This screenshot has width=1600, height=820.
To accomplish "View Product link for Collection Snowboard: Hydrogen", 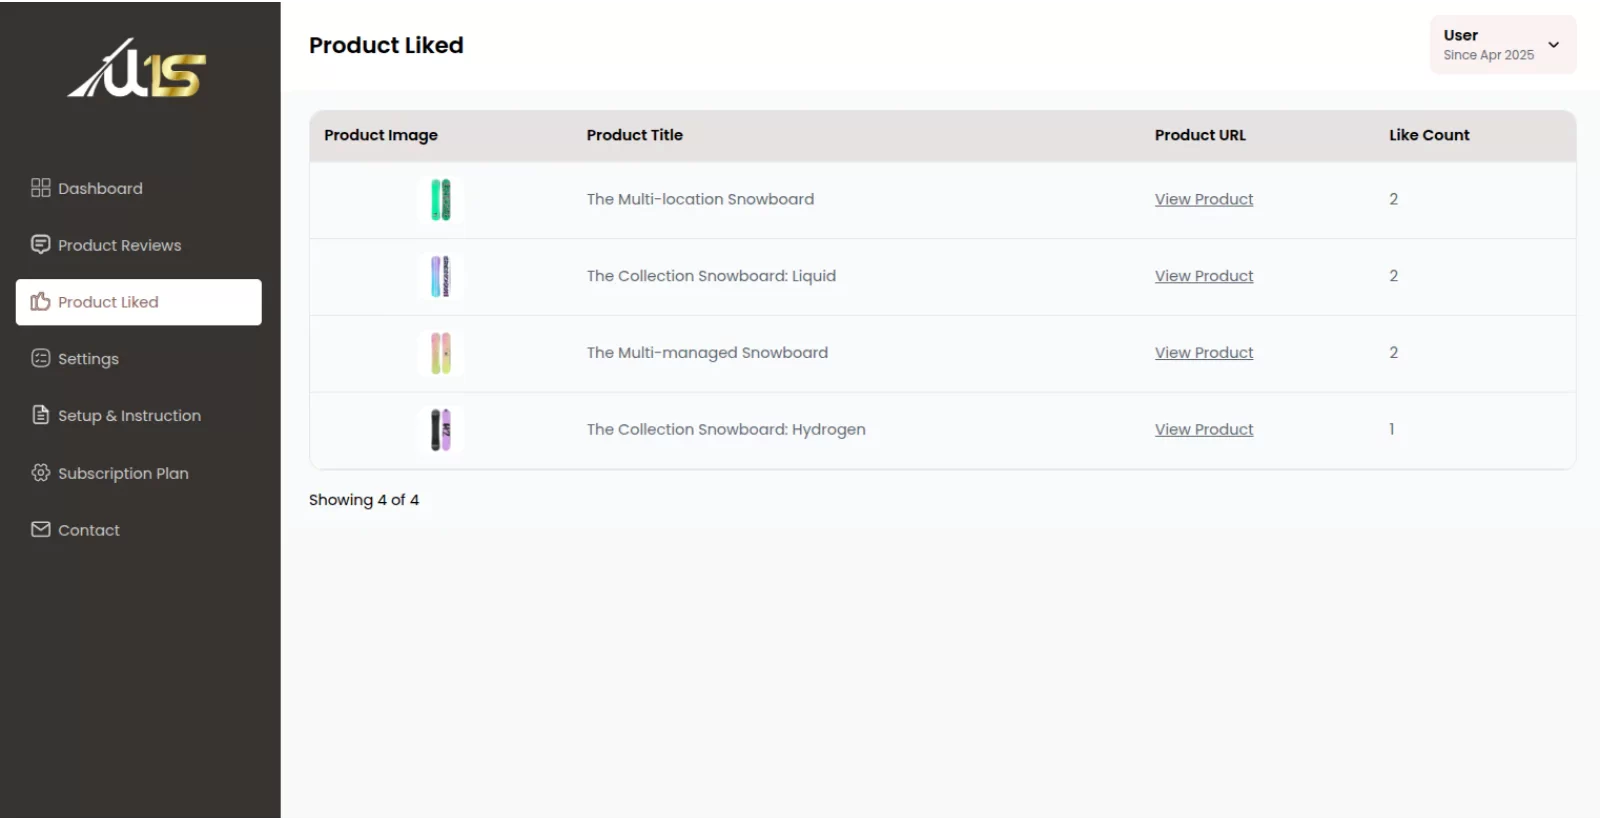I will tap(1204, 430).
